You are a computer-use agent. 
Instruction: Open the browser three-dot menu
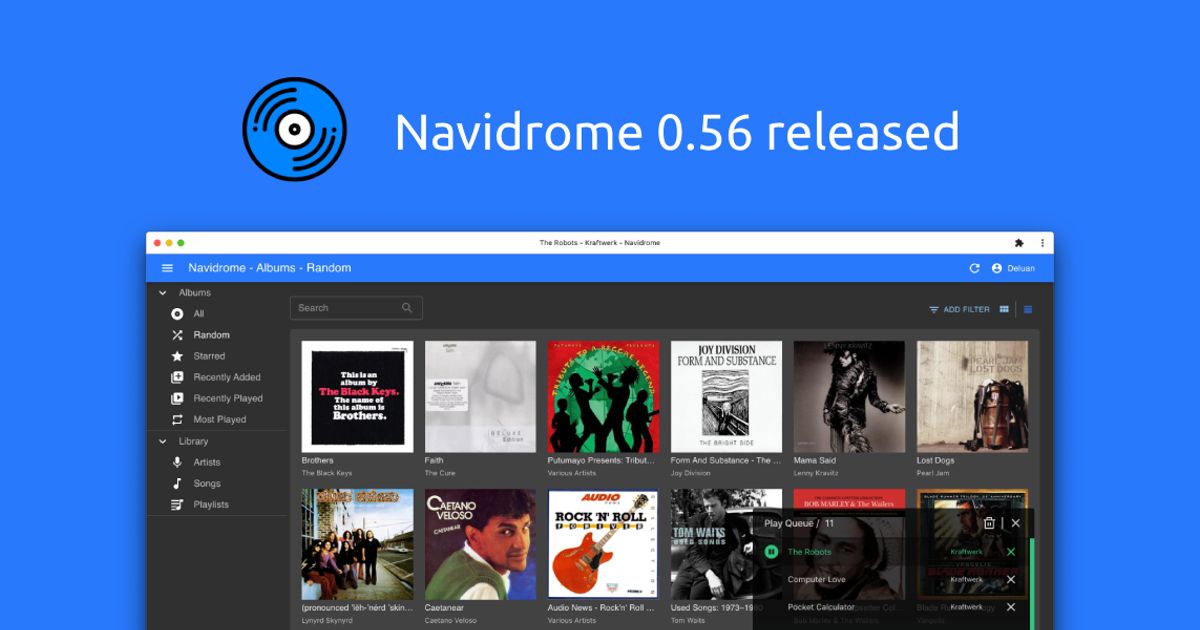tap(1042, 243)
